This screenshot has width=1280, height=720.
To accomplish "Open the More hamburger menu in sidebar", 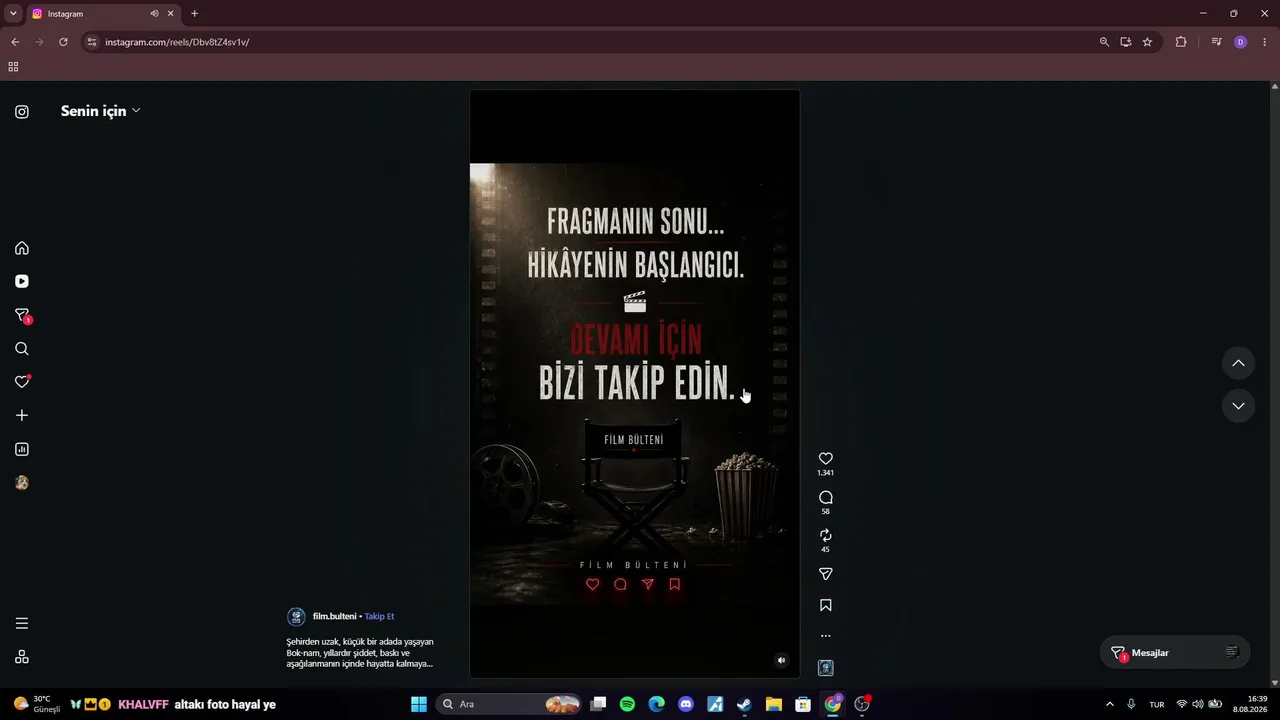I will 22,623.
